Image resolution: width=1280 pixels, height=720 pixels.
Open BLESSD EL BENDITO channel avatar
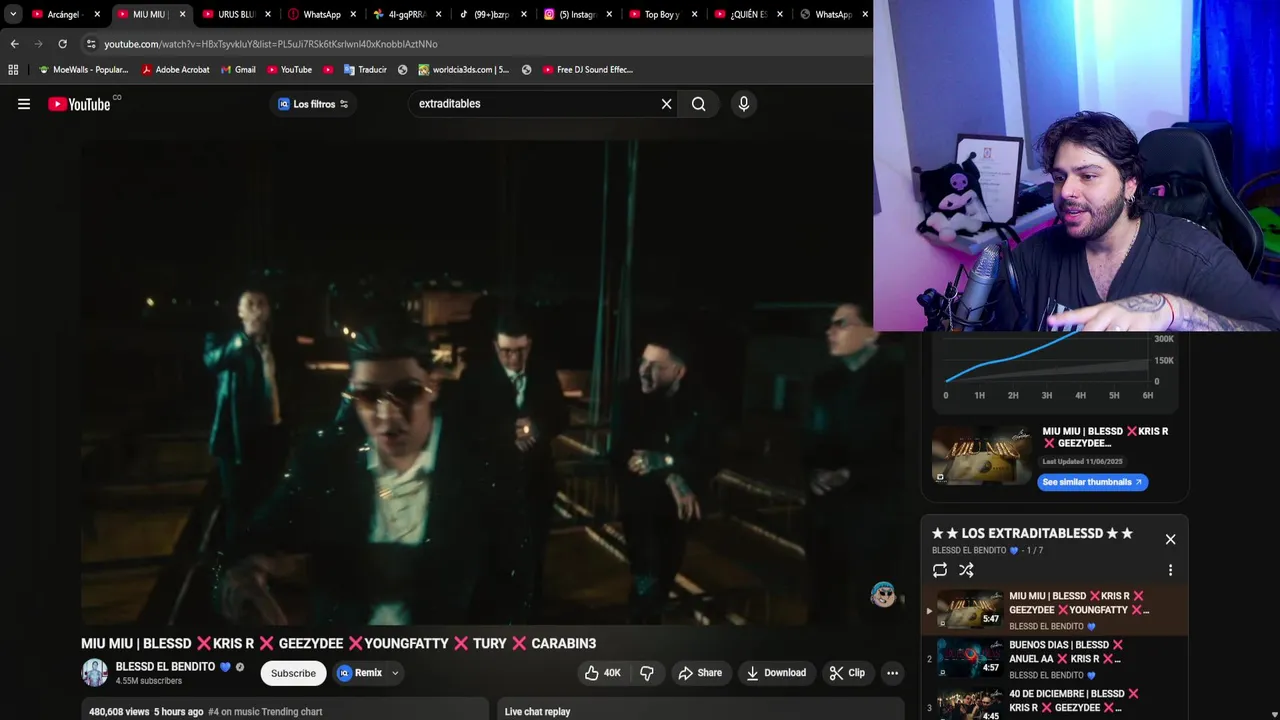point(94,673)
